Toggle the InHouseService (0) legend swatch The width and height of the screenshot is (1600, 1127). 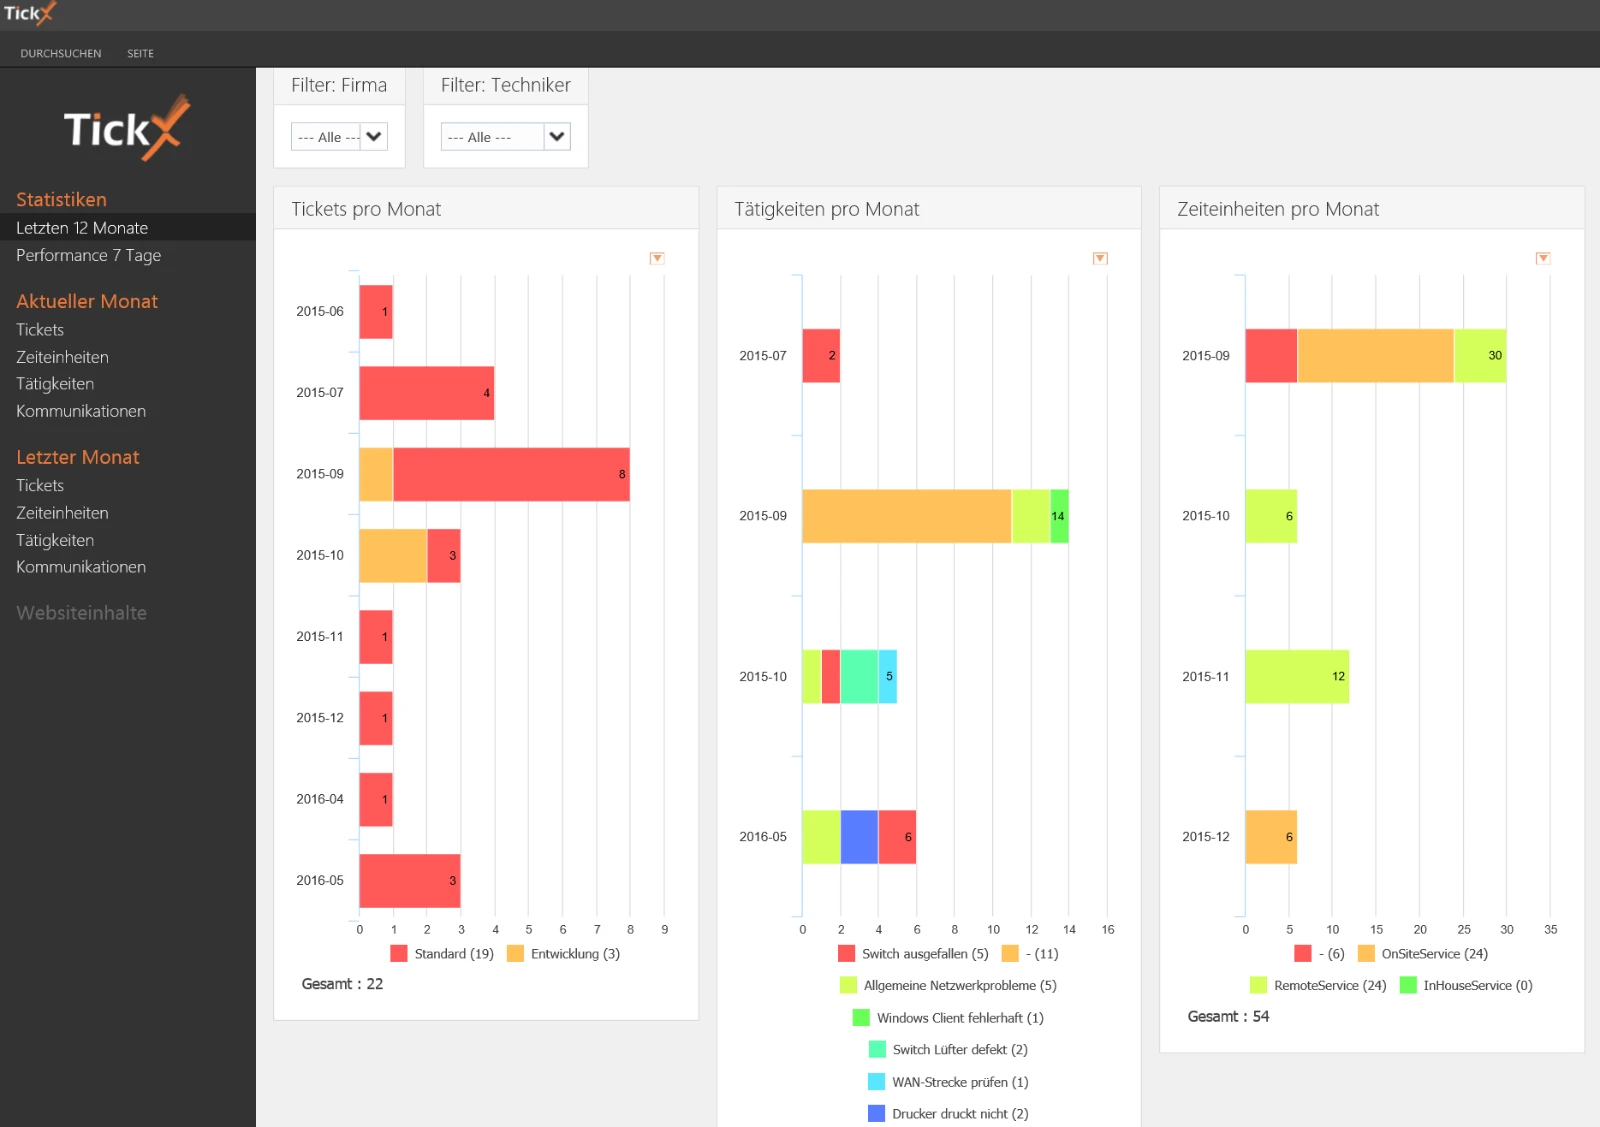[1408, 986]
